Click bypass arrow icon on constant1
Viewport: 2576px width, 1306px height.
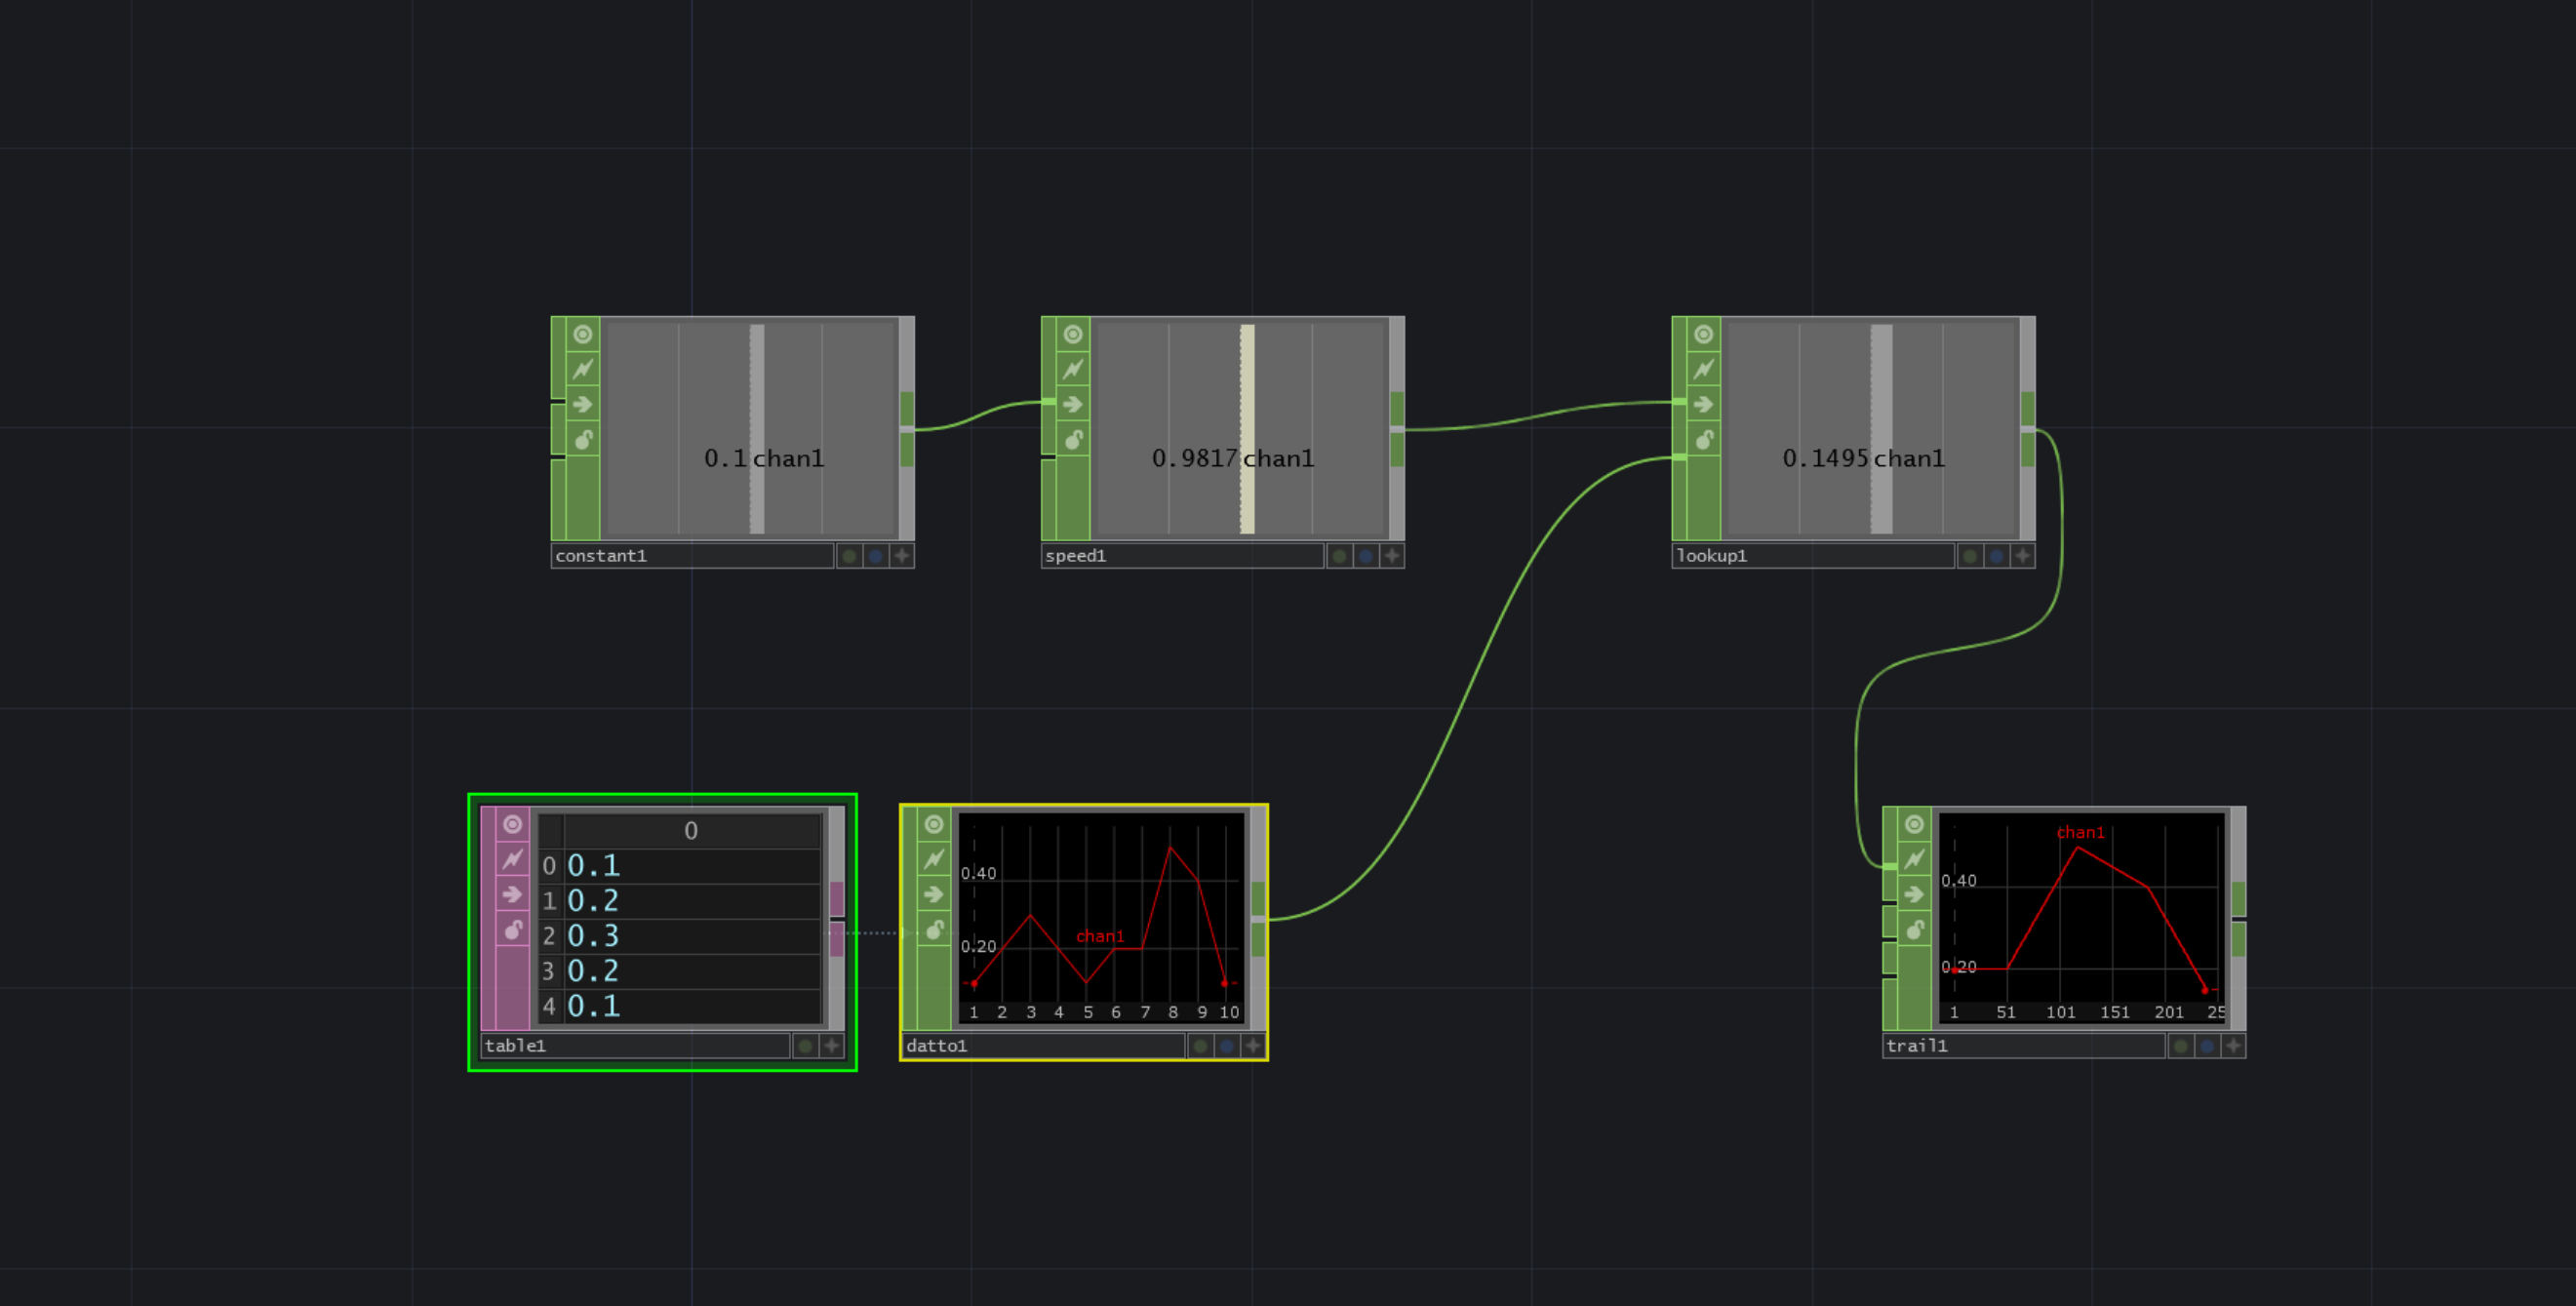tap(583, 404)
